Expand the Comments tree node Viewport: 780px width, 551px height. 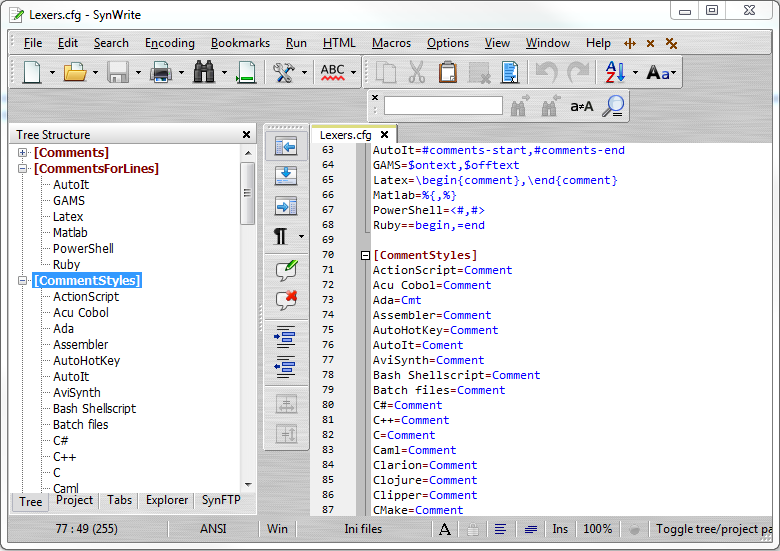point(23,153)
